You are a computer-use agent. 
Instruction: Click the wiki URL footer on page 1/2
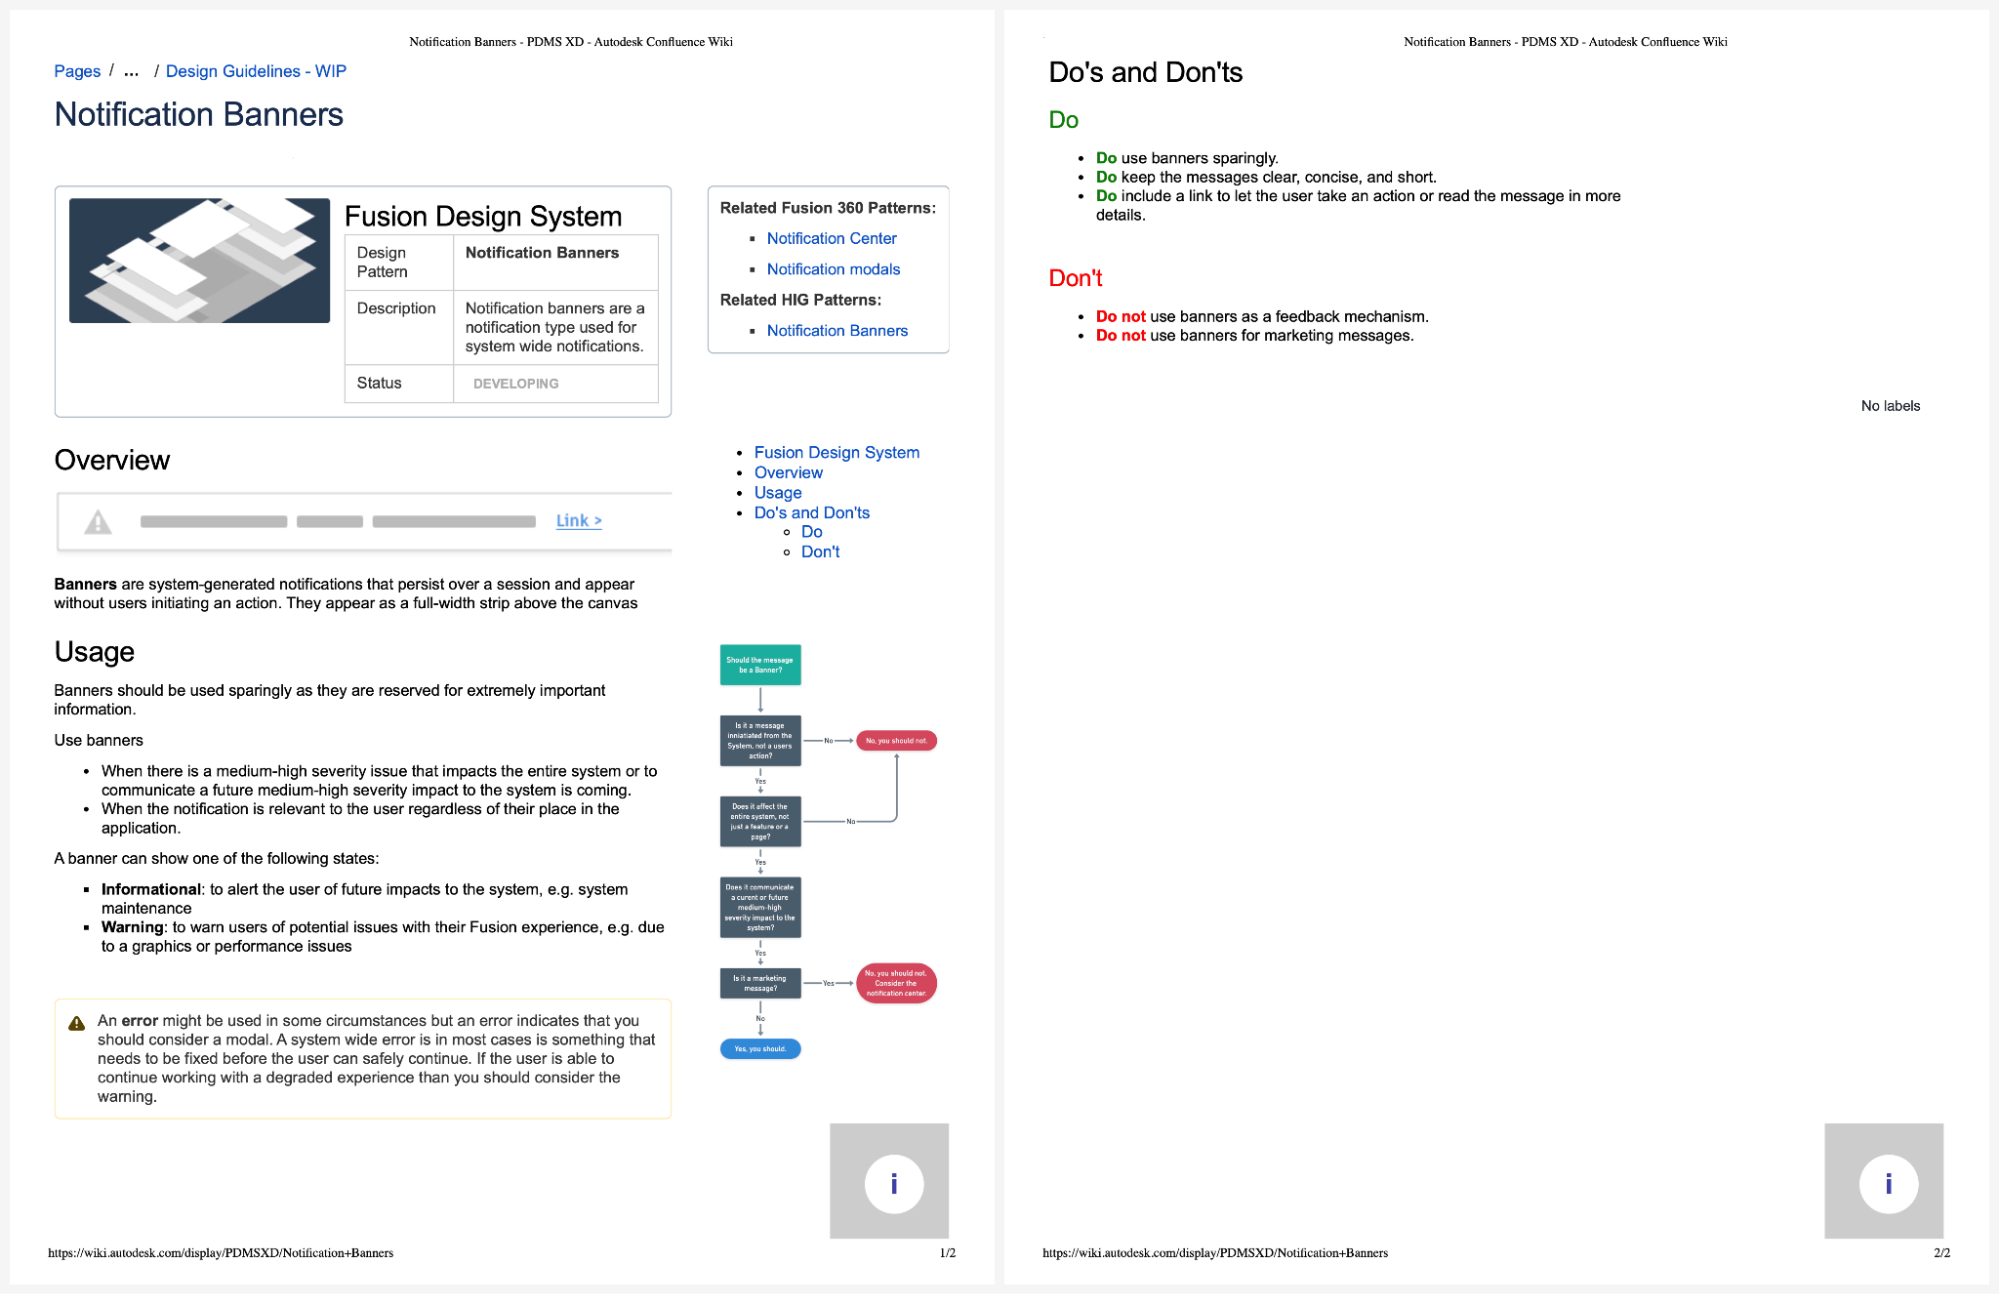click(221, 1253)
